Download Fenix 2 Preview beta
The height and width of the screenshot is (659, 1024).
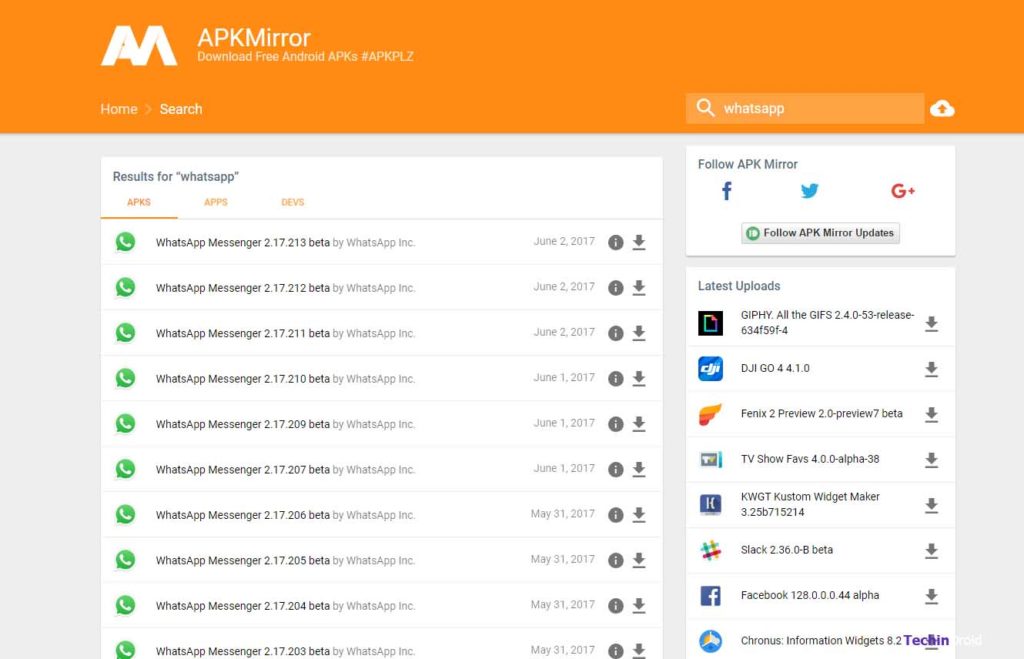tap(931, 415)
